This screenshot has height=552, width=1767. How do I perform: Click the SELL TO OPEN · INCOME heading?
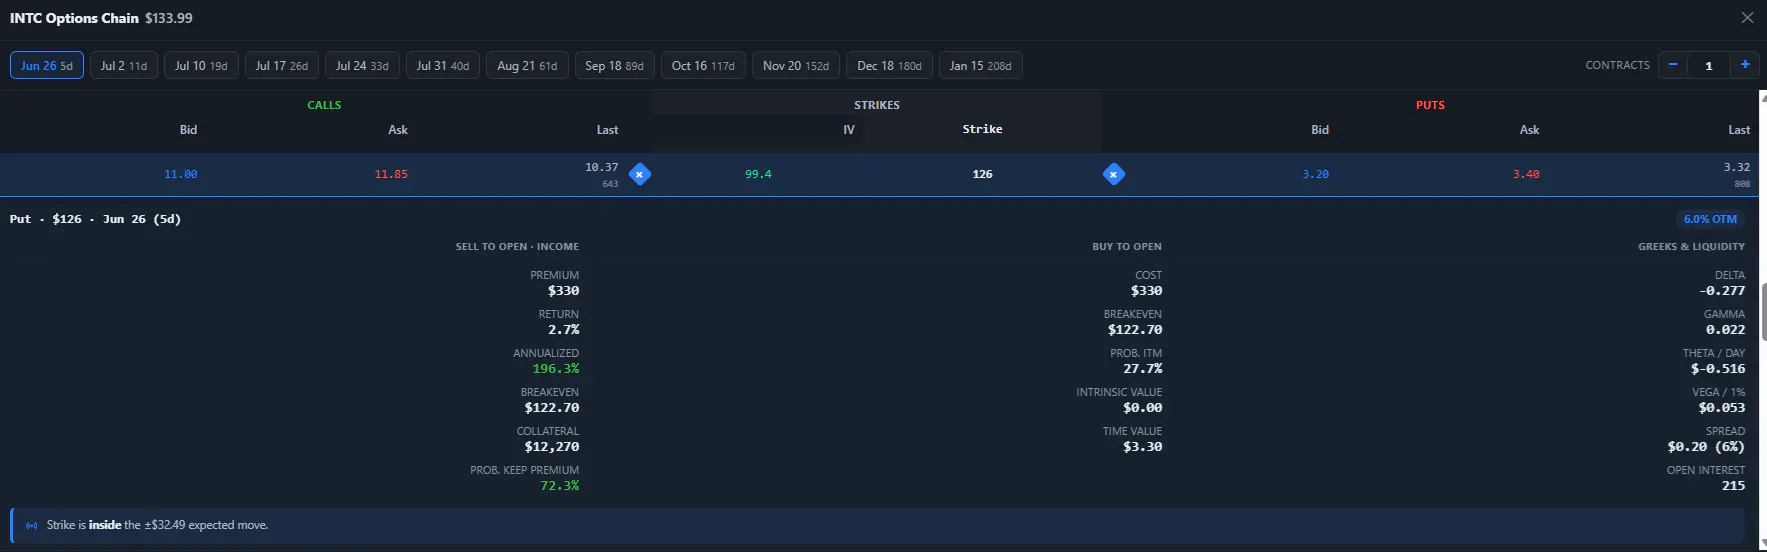(517, 246)
